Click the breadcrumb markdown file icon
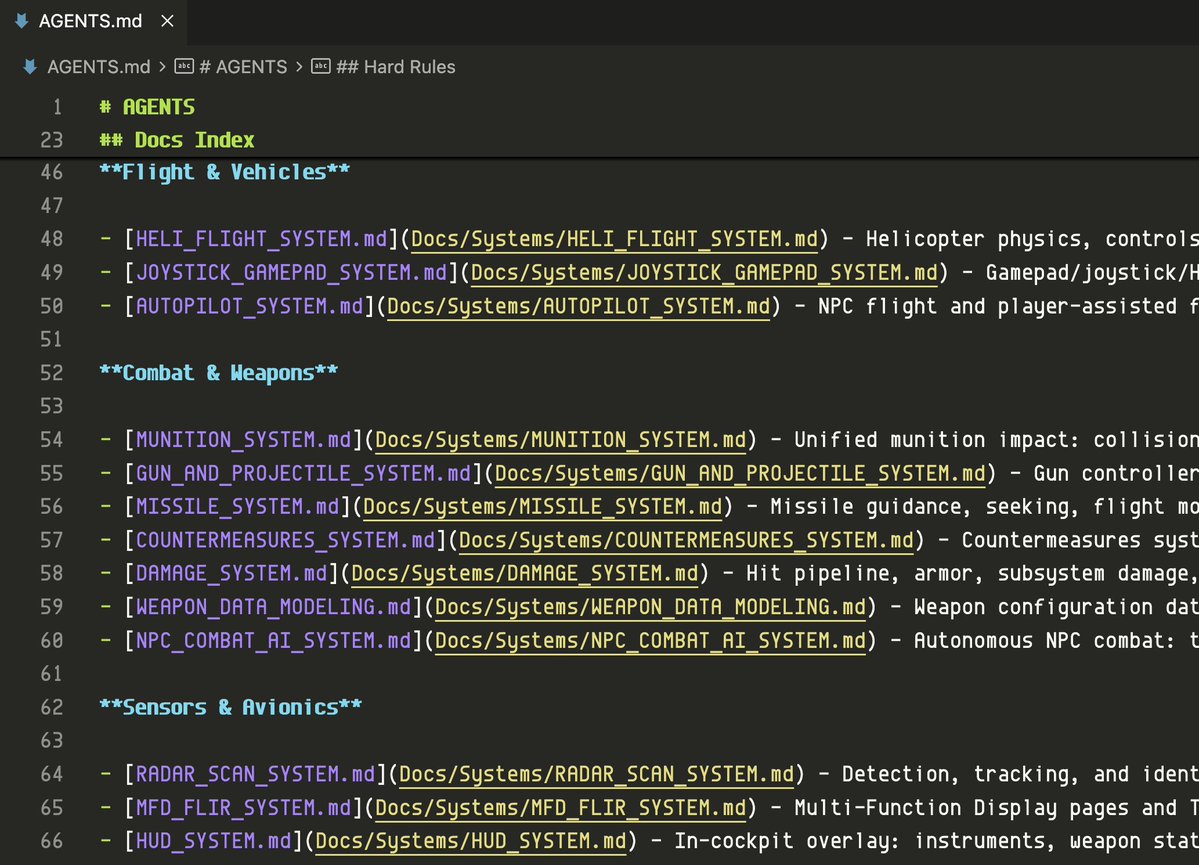 point(30,67)
